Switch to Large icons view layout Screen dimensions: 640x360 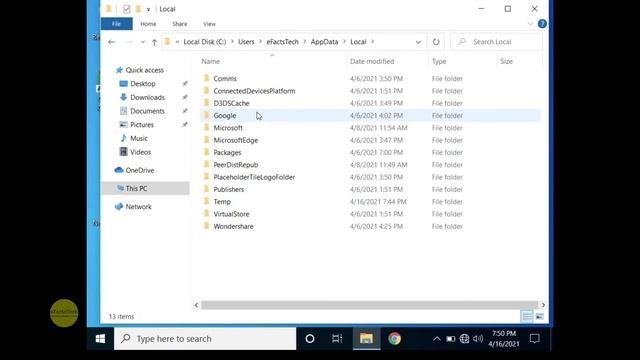[x=539, y=316]
